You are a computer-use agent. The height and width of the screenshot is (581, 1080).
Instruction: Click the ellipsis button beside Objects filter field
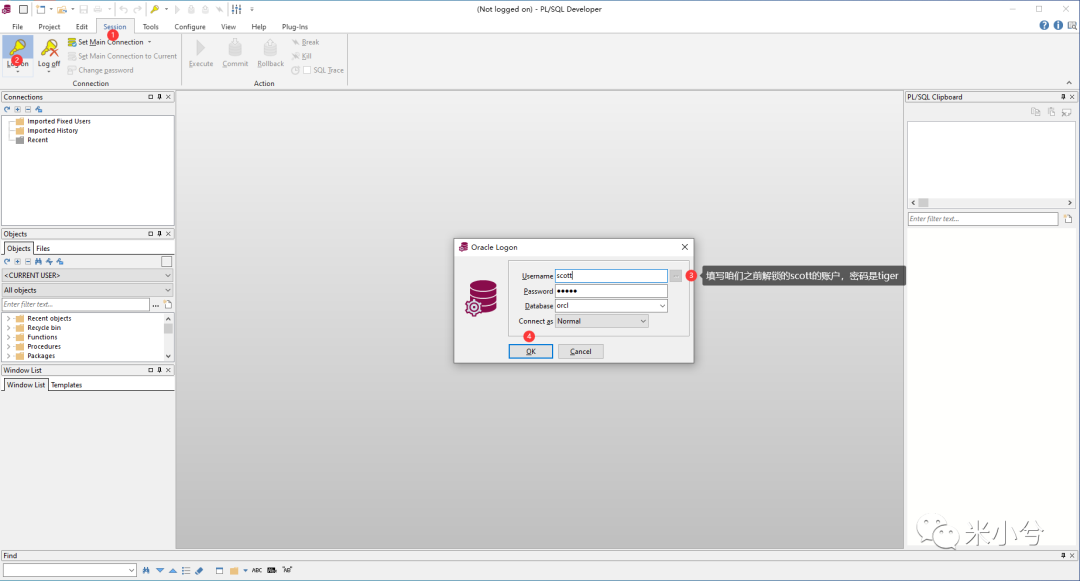tap(156, 304)
